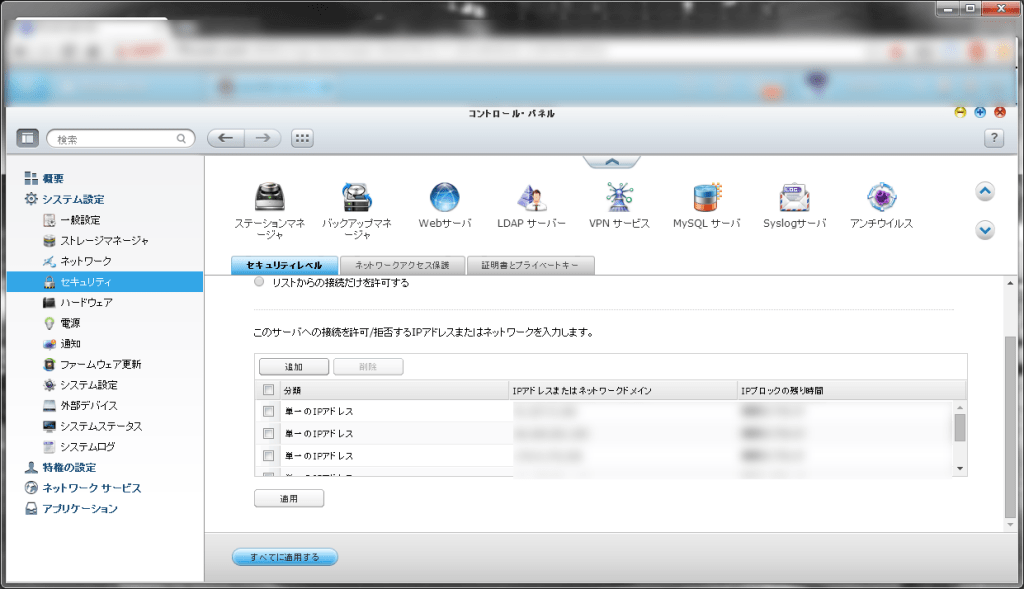Open the Antivirus icon (アンチウイルス)
Viewport: 1024px width, 589px height.
click(881, 196)
